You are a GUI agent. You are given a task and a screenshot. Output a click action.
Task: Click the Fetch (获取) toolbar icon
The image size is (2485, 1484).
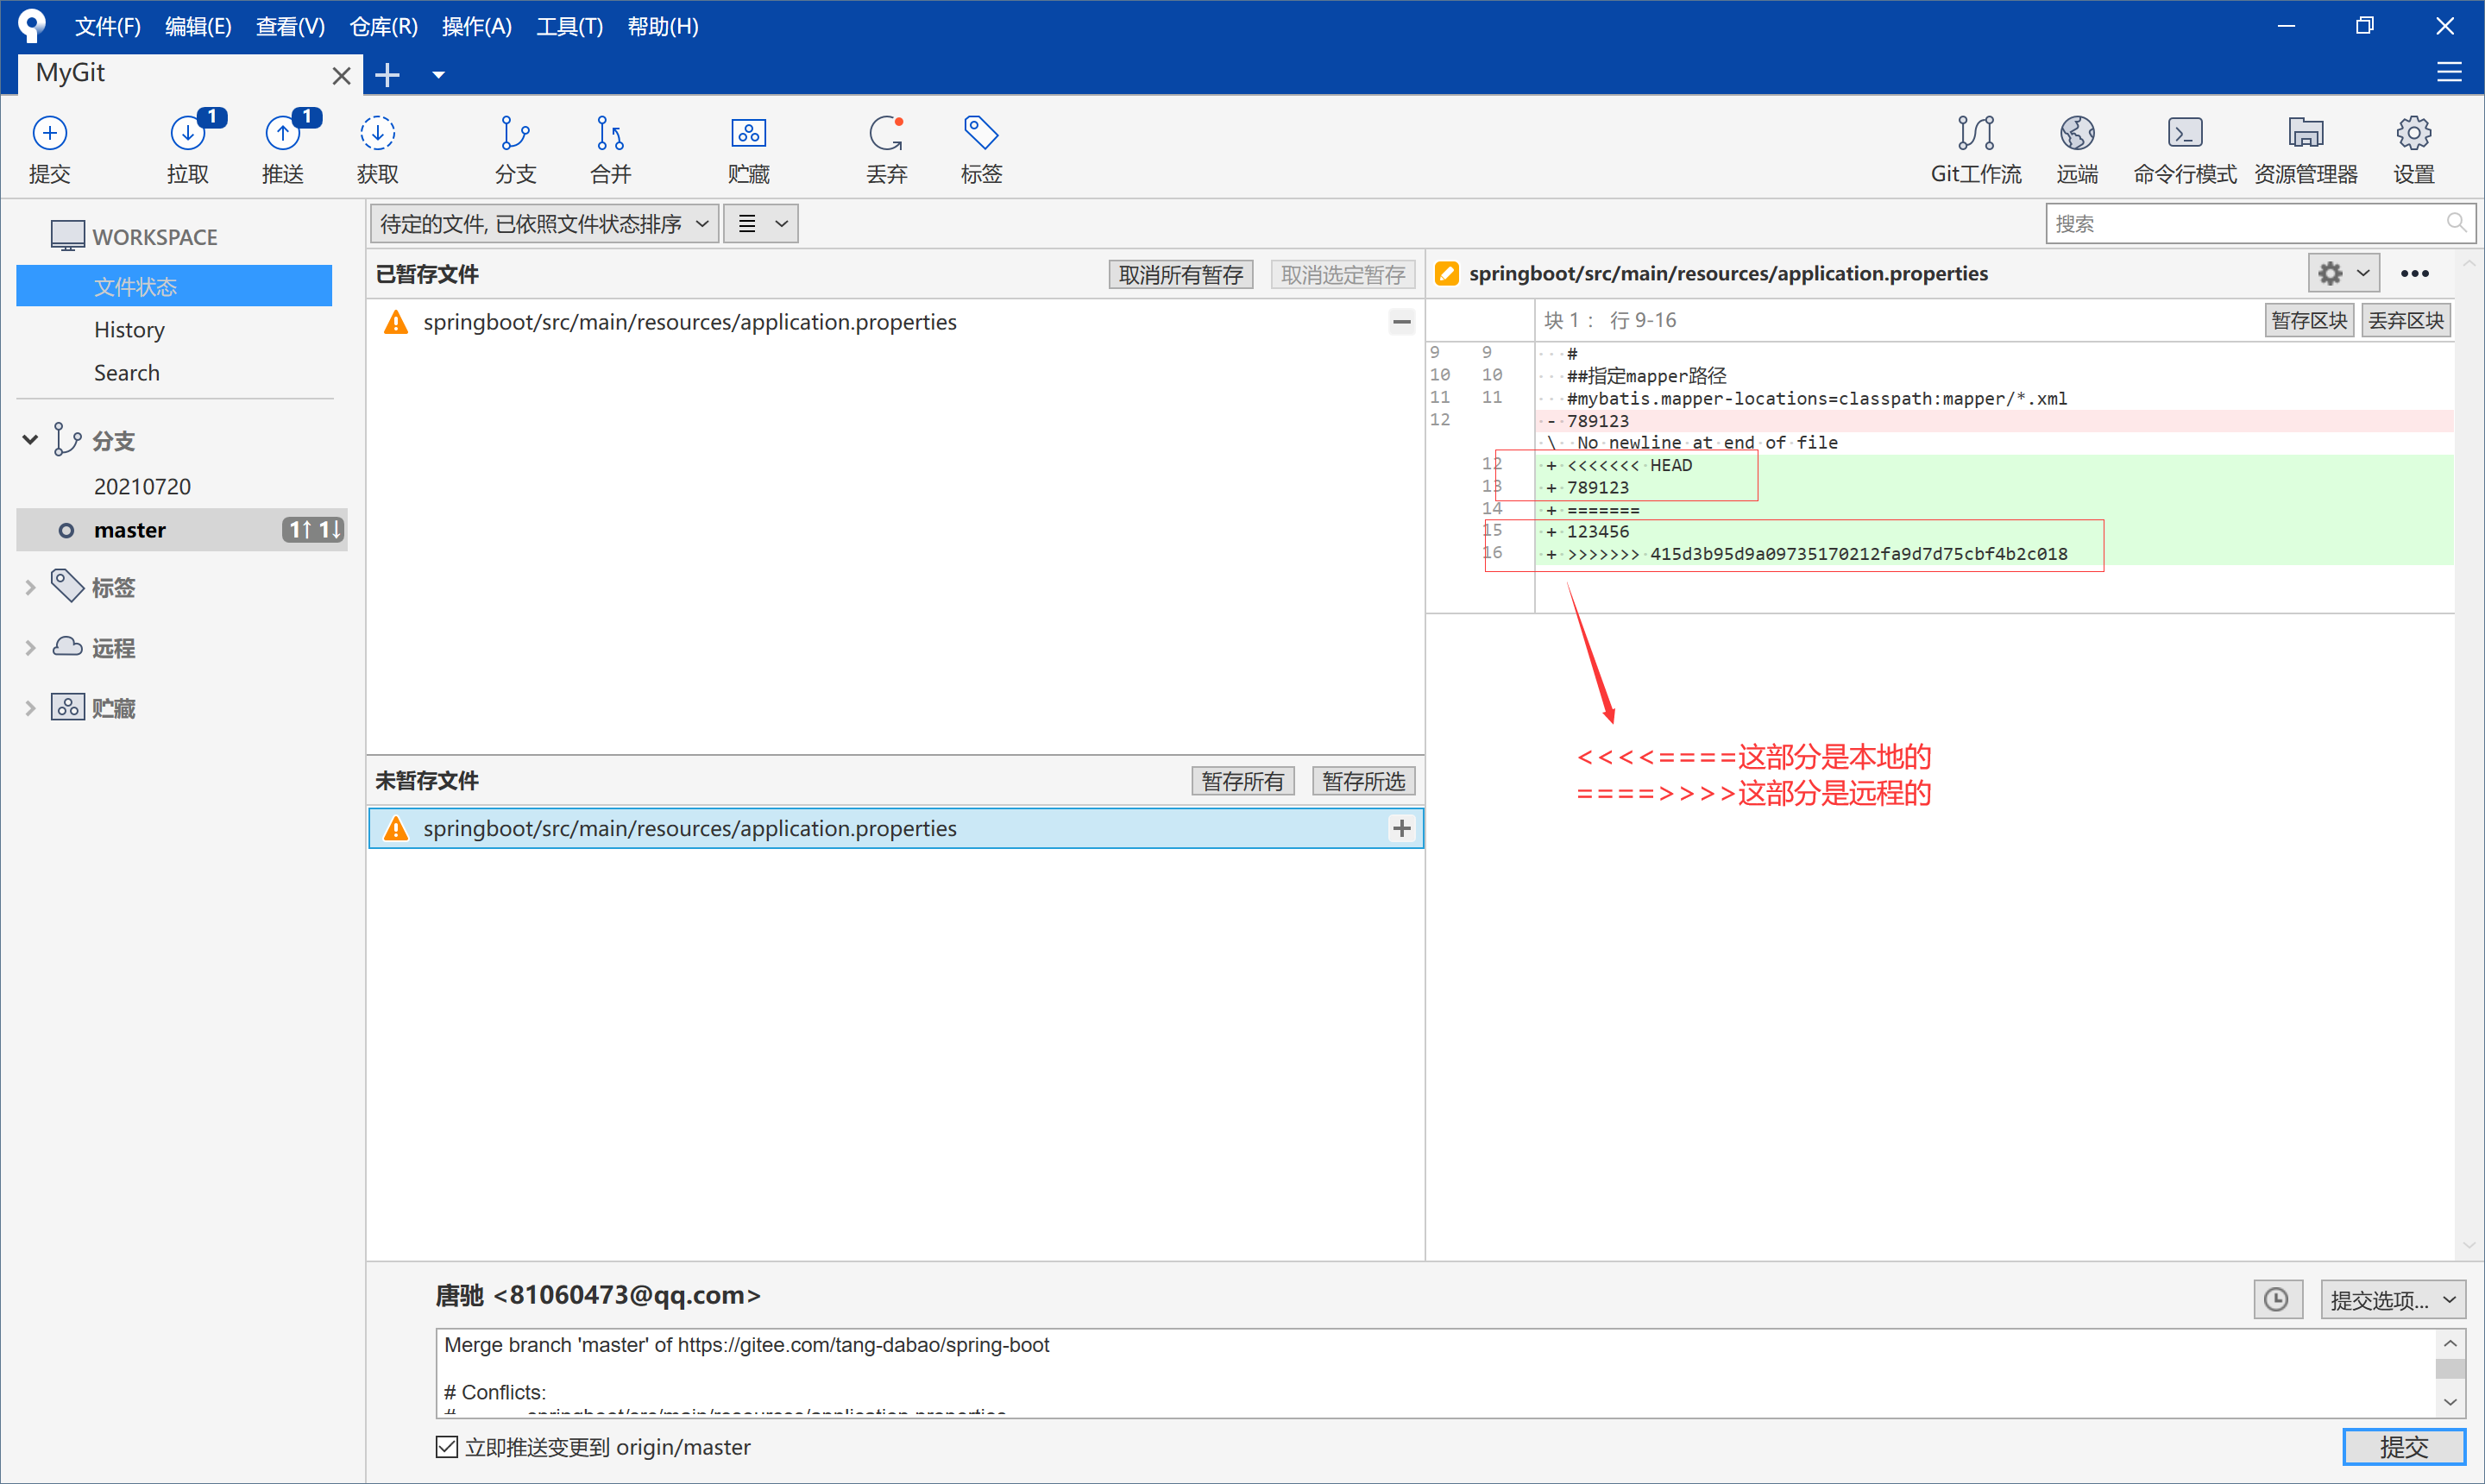coord(377,134)
